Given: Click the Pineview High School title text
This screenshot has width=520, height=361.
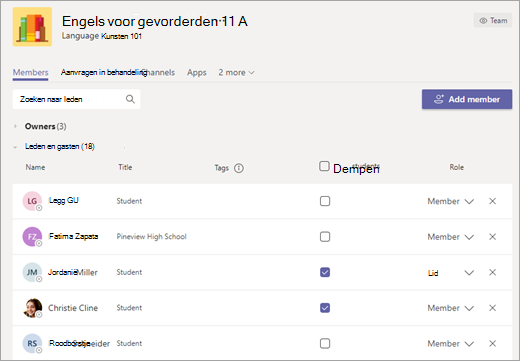Looking at the screenshot, I should (x=151, y=237).
